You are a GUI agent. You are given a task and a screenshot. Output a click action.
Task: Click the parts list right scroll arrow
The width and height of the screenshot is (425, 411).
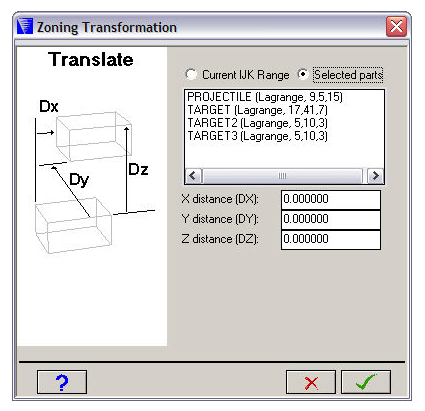(376, 175)
